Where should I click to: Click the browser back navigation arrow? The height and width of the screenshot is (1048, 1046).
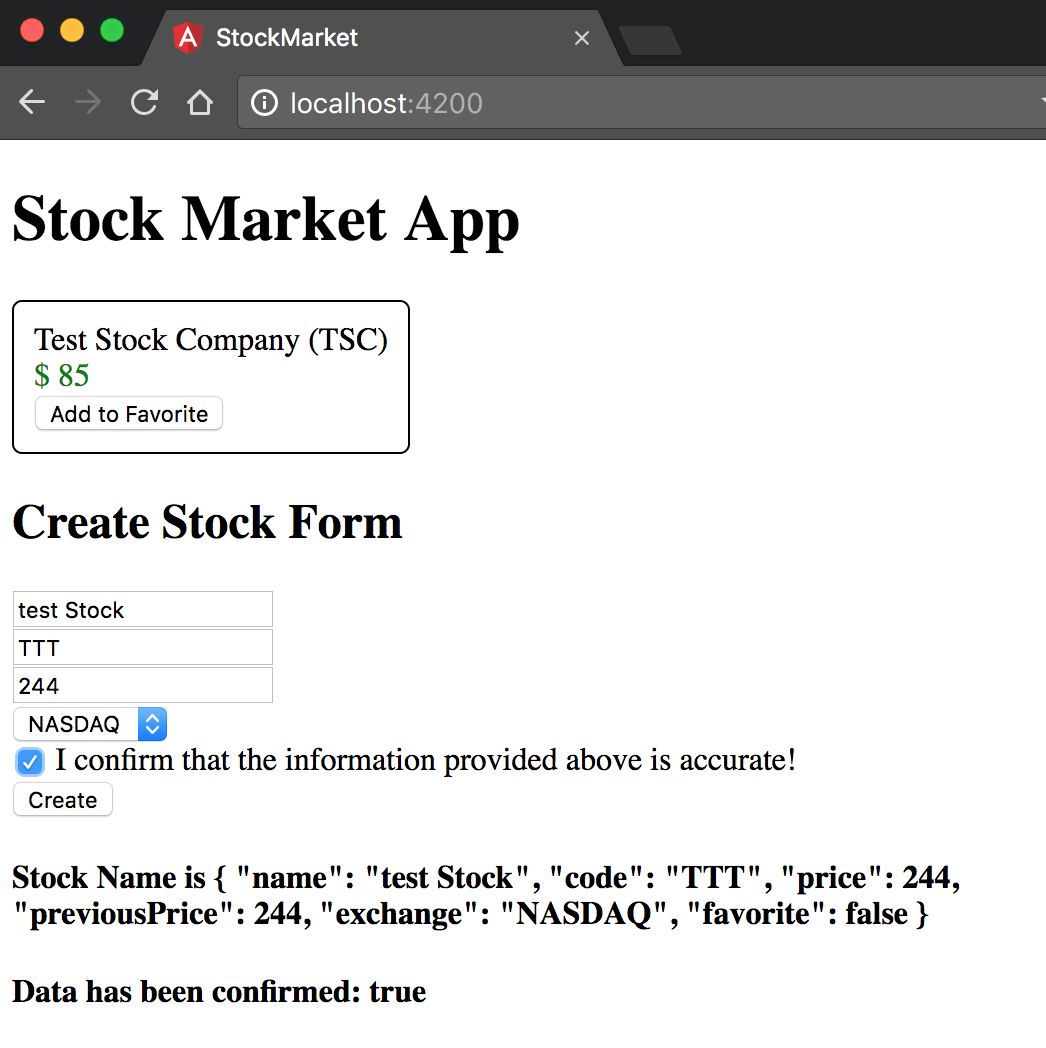[x=31, y=101]
